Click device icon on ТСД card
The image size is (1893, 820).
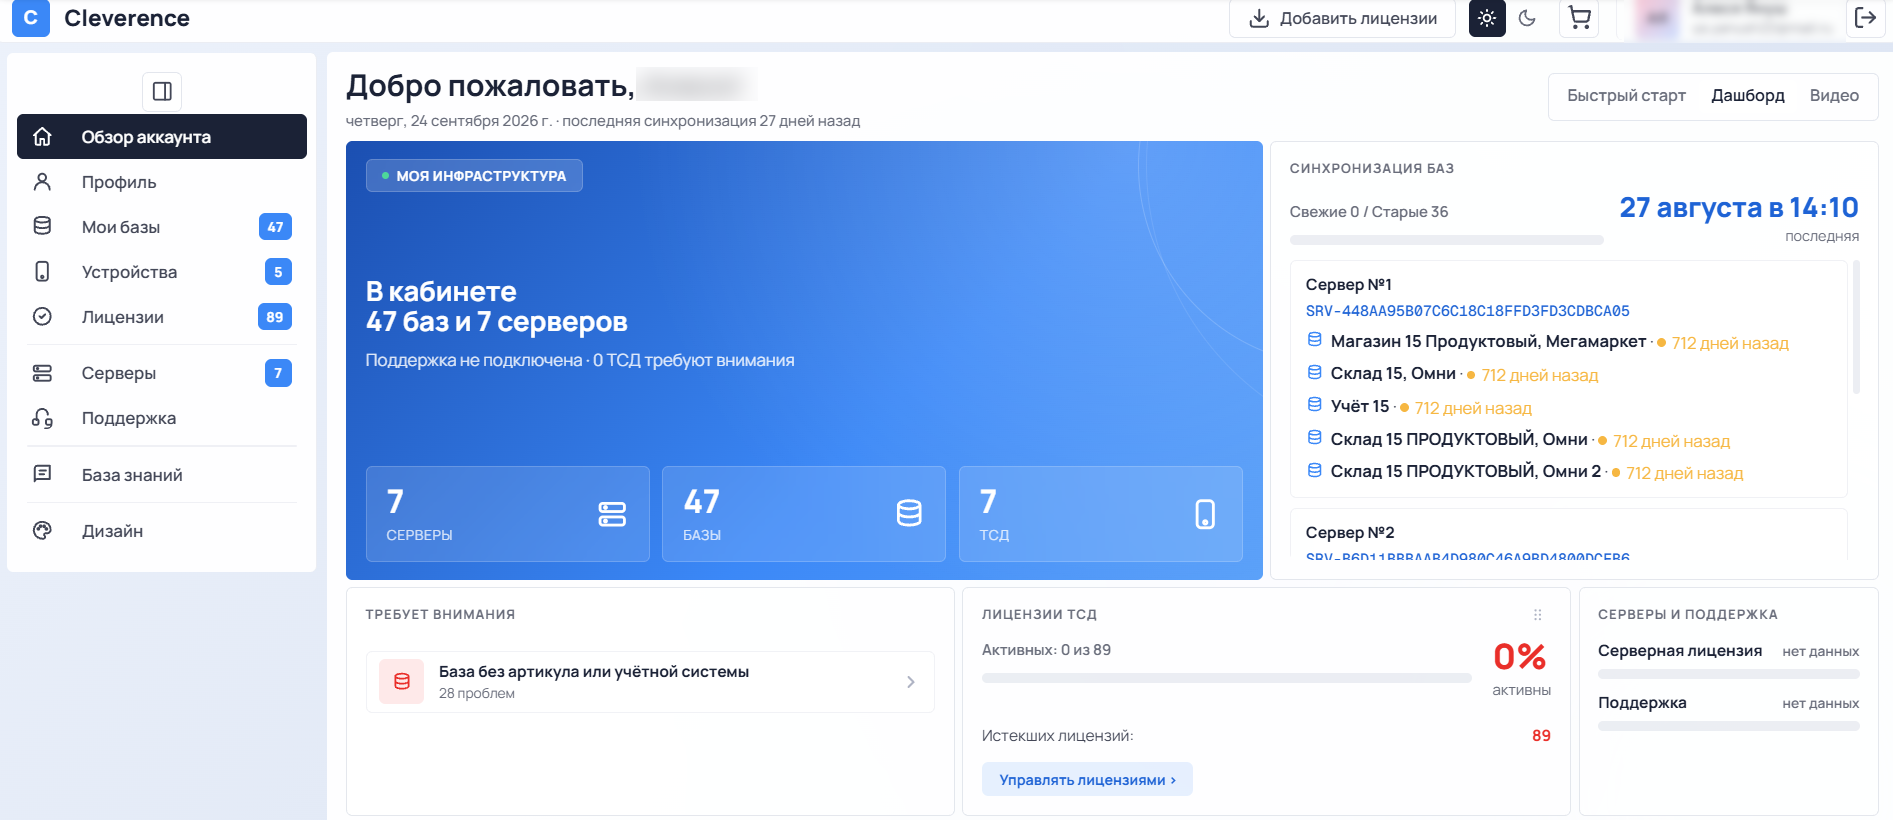tap(1205, 514)
